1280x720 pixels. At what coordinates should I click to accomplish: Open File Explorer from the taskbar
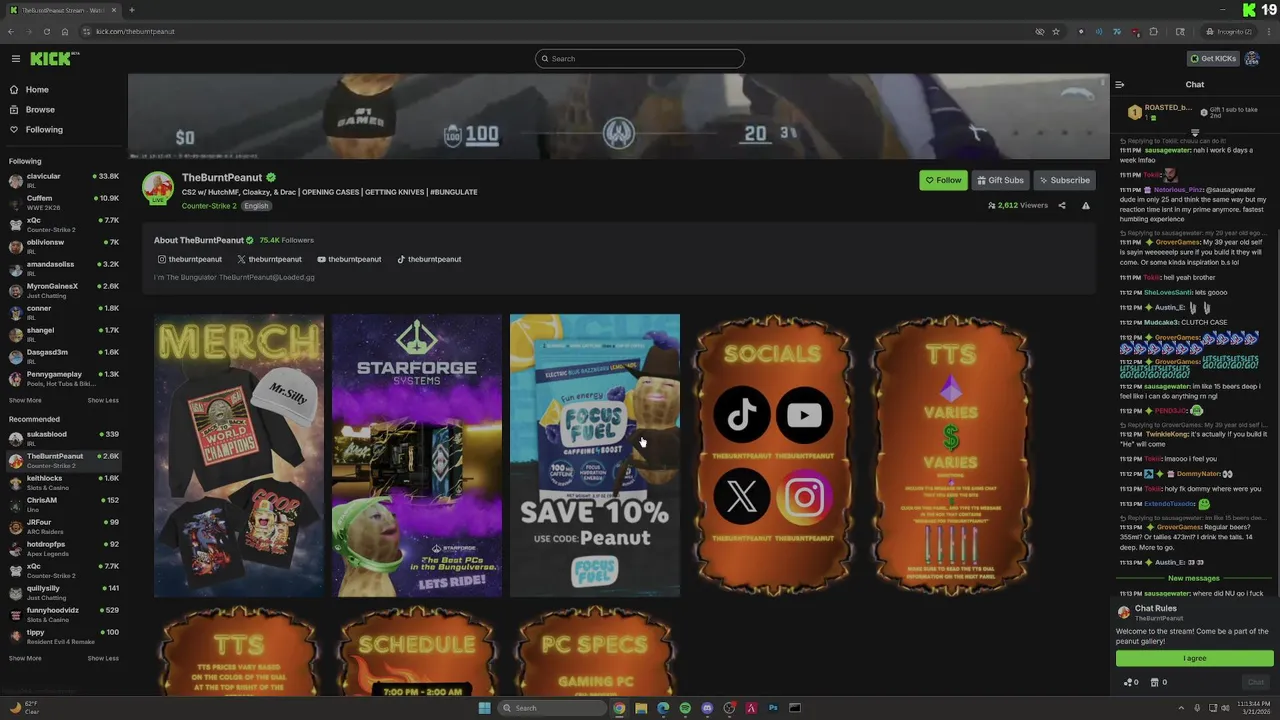641,708
